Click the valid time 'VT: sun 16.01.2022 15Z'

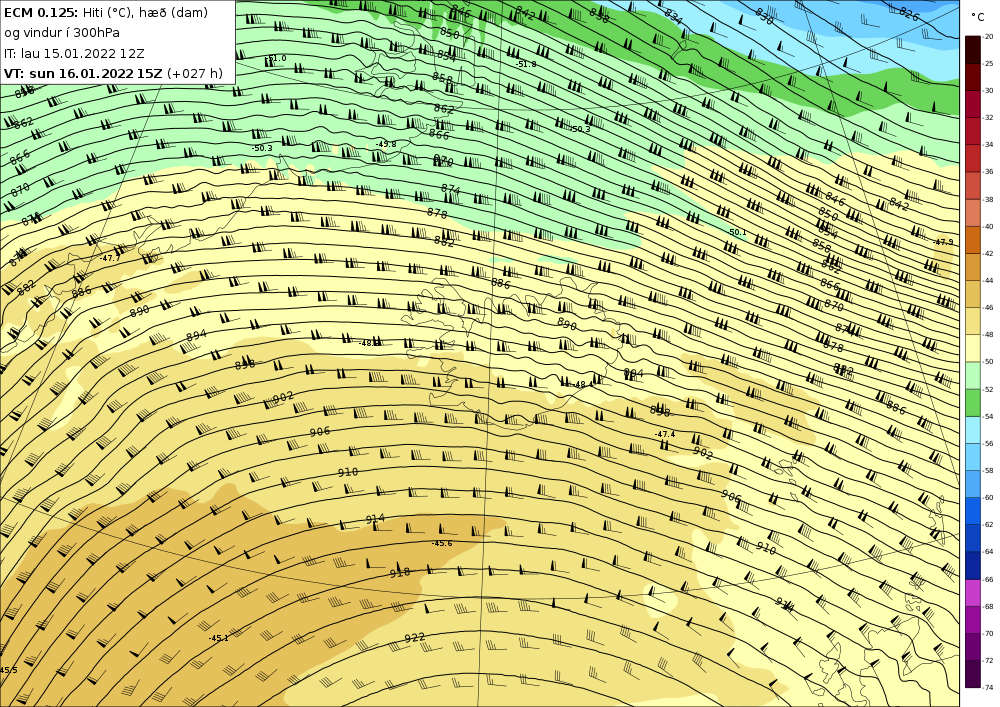click(x=84, y=73)
